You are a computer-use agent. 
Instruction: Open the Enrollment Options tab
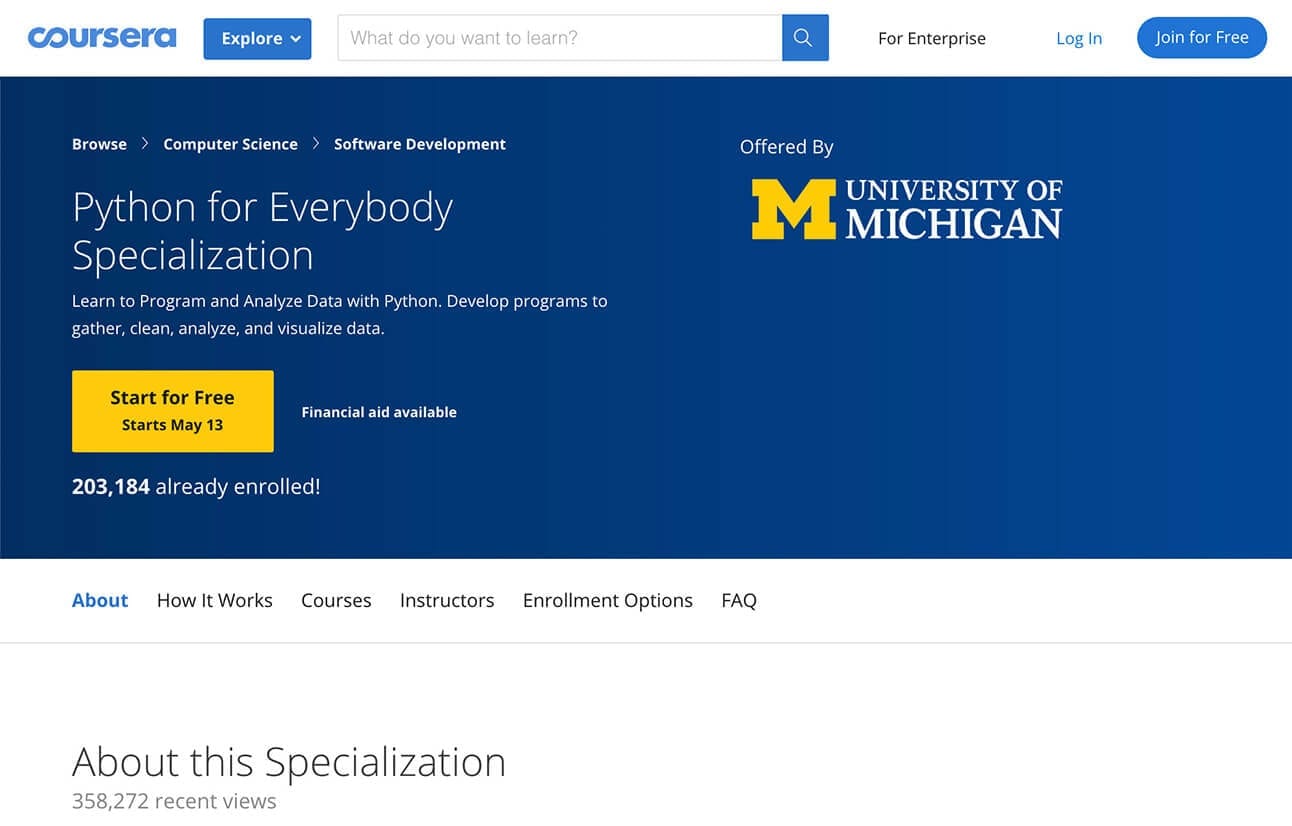pyautogui.click(x=608, y=600)
